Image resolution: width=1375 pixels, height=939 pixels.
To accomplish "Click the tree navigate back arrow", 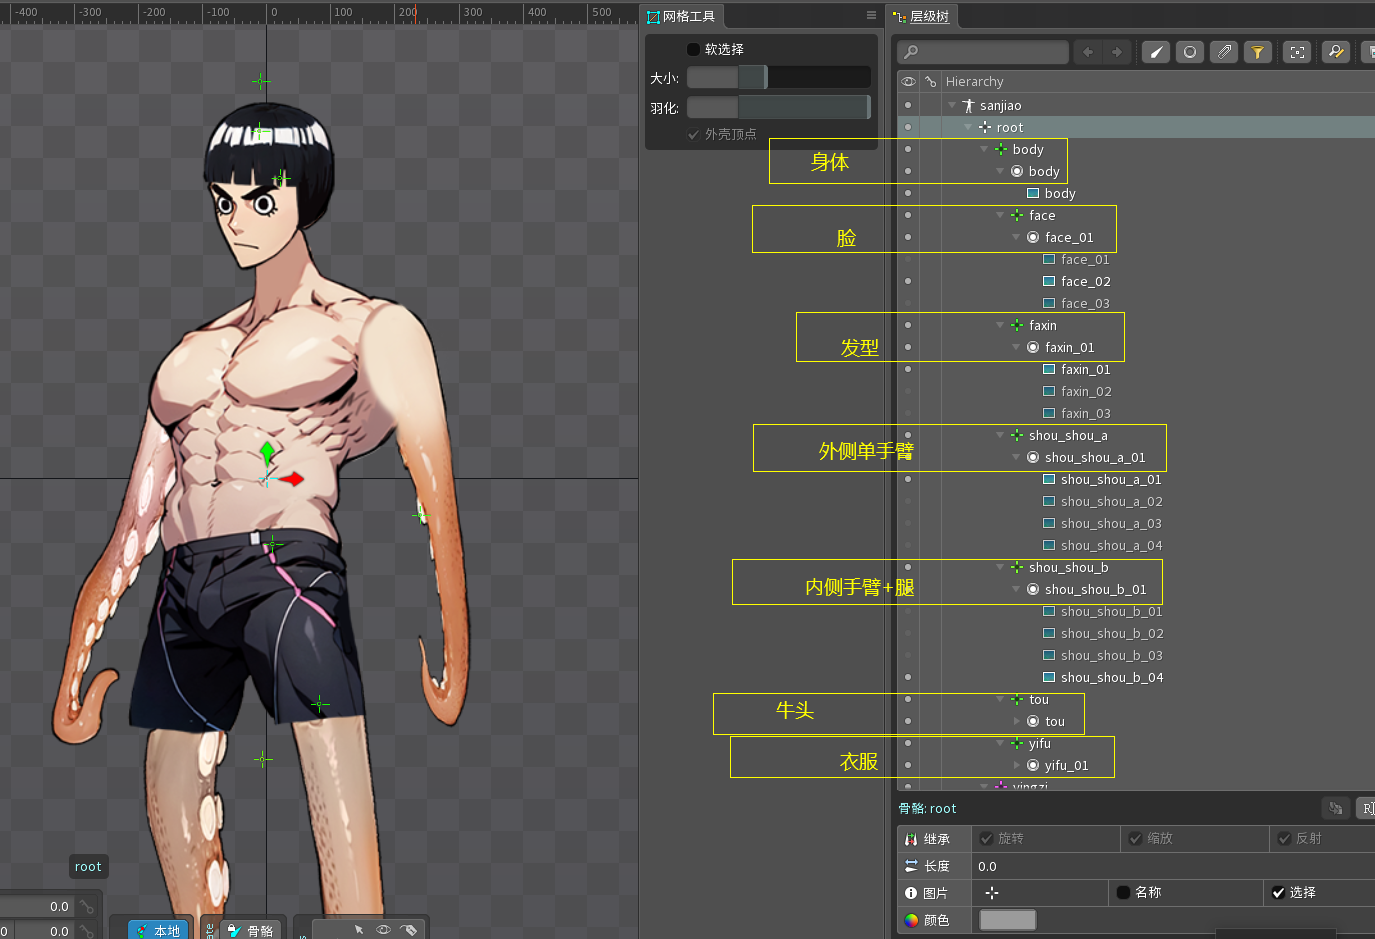I will pos(1088,52).
